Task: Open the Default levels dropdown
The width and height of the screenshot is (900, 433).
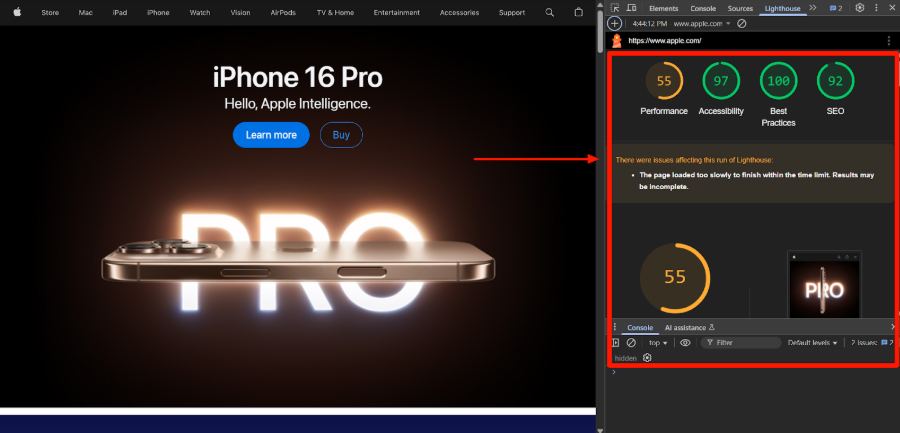Action: tap(812, 343)
